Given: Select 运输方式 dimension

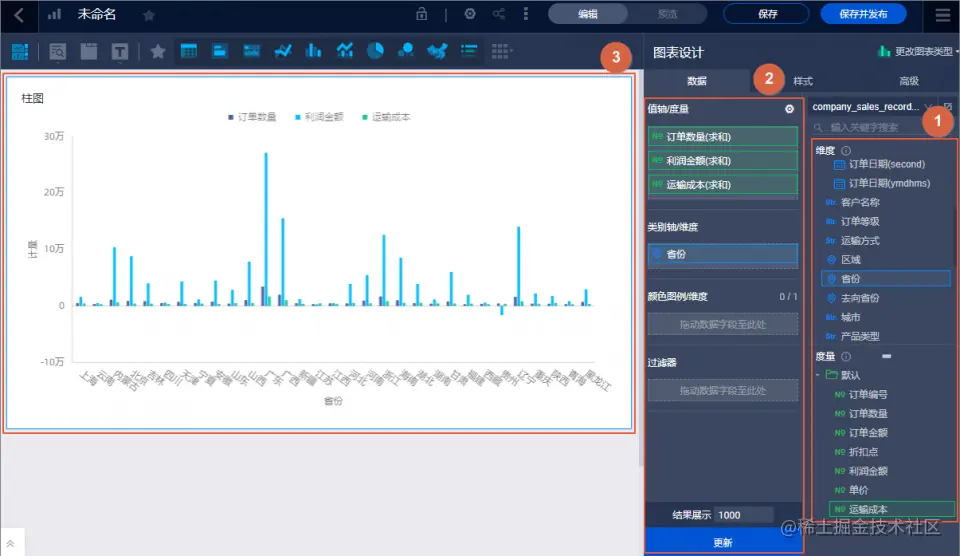Looking at the screenshot, I should pos(860,241).
